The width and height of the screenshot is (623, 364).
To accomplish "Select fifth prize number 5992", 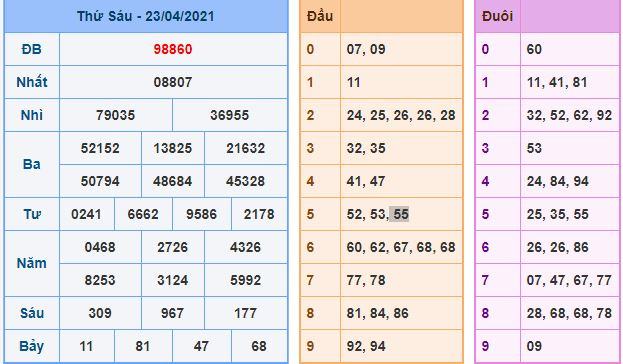I will [x=246, y=280].
